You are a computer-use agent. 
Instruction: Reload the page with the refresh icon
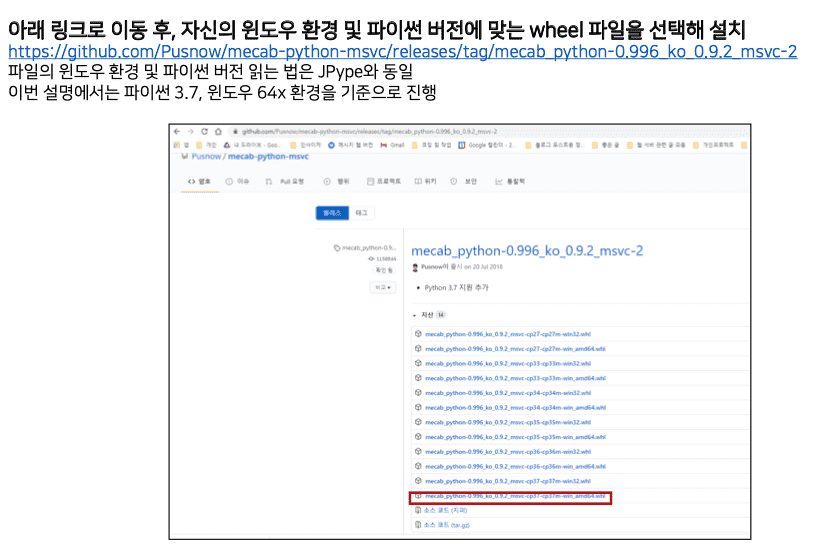(204, 131)
